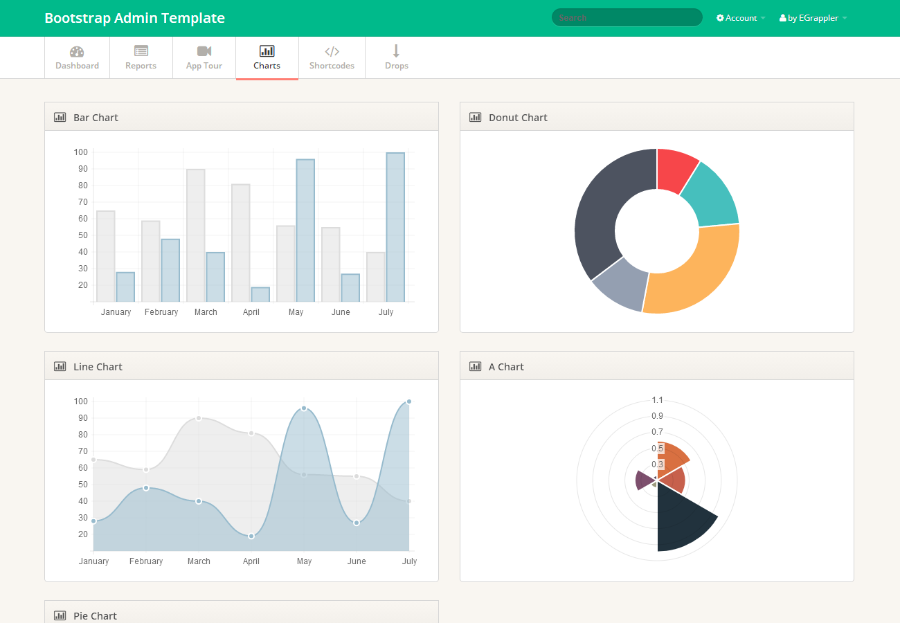The height and width of the screenshot is (623, 900).
Task: Click the grey March data point on Line Chart
Action: [199, 418]
